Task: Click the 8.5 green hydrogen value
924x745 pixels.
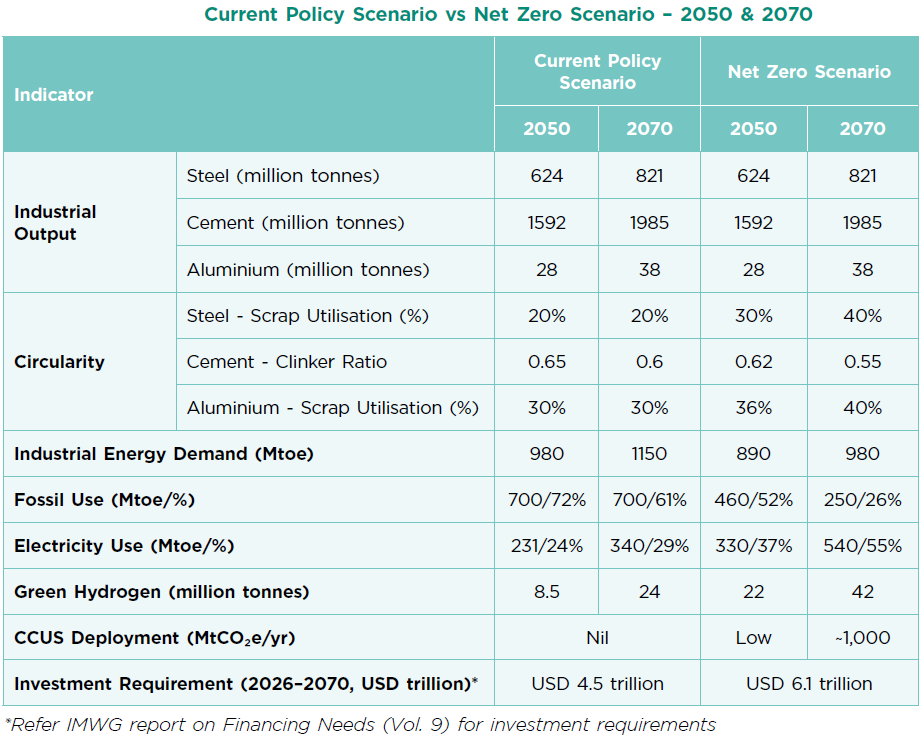Action: coord(547,592)
